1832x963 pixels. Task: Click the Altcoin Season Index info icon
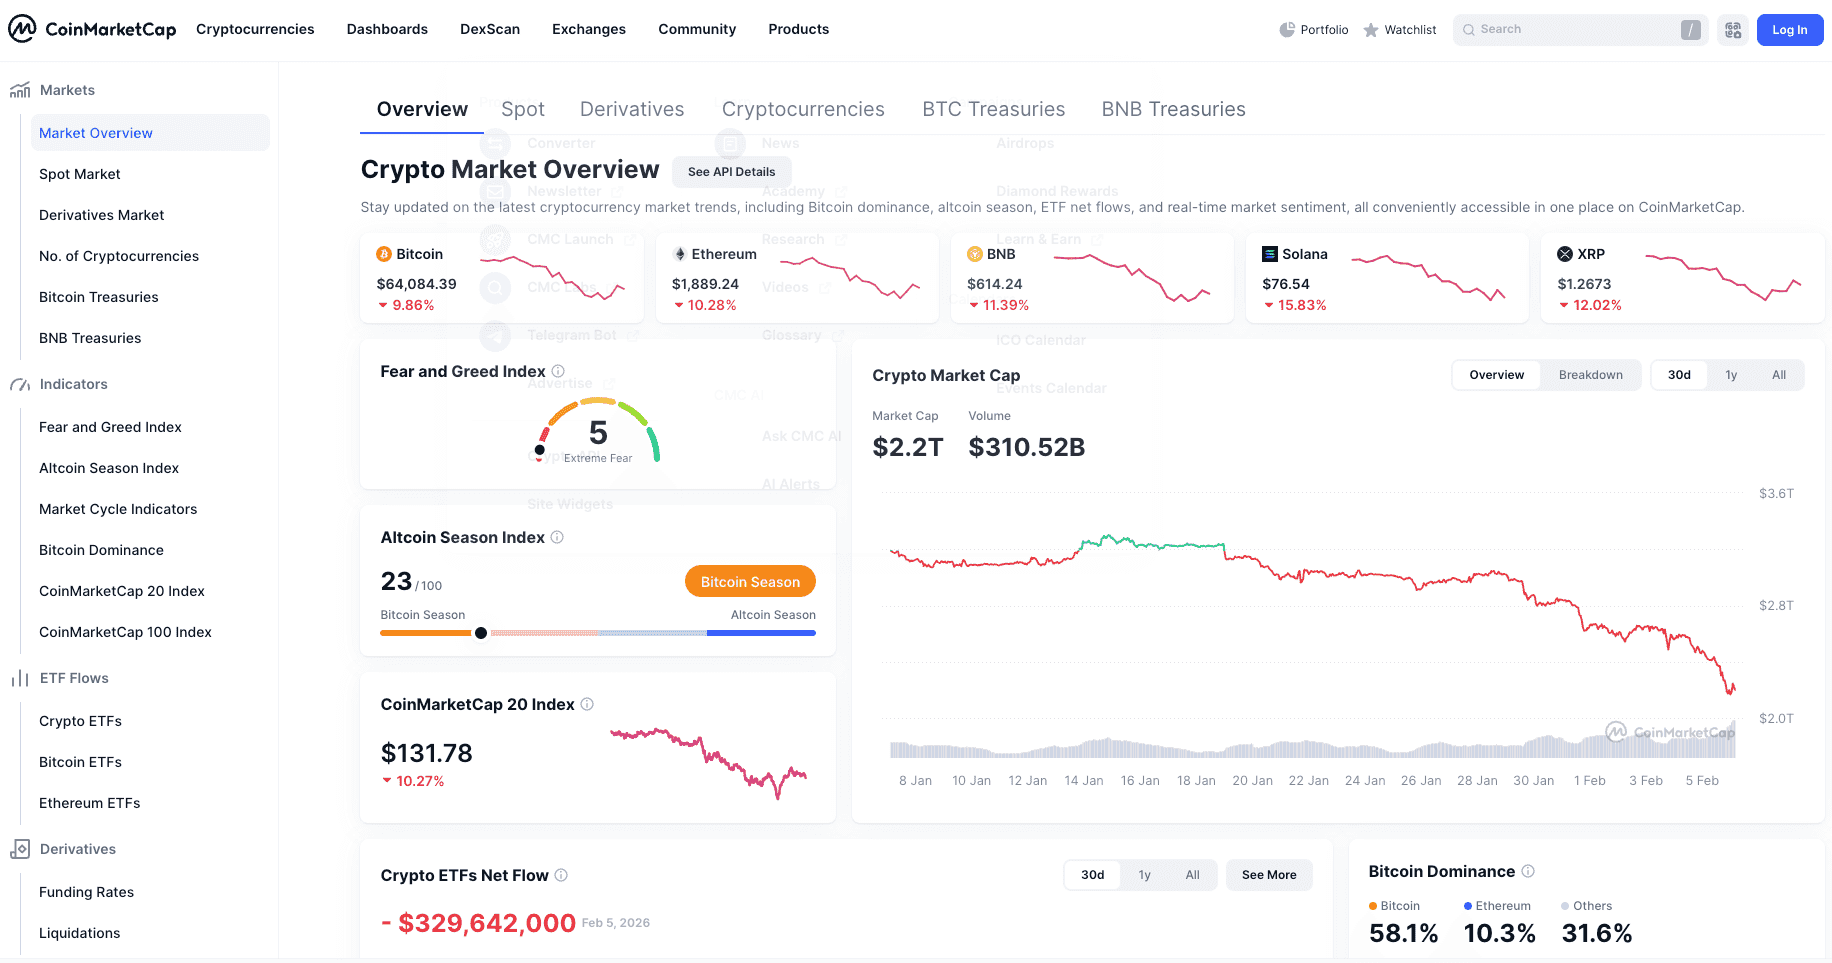pos(557,537)
